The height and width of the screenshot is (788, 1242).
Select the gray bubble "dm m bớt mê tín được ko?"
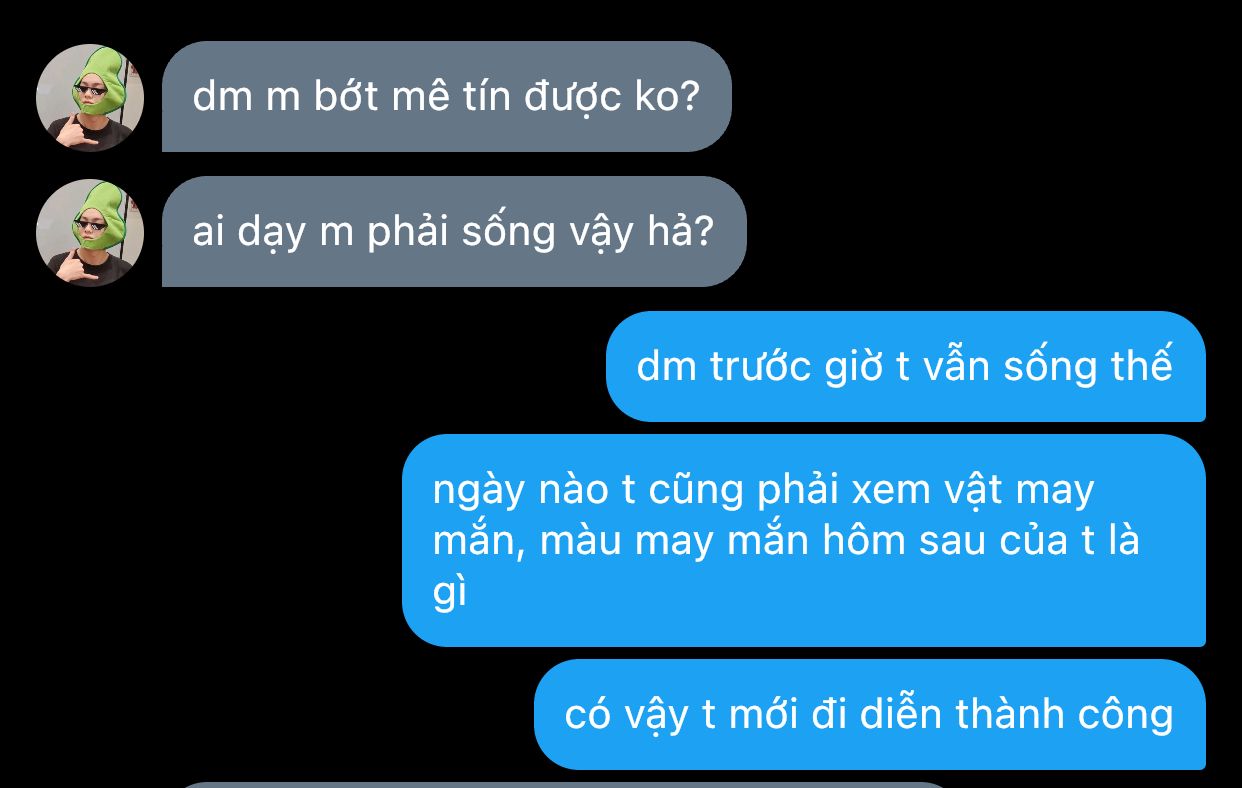tap(447, 97)
